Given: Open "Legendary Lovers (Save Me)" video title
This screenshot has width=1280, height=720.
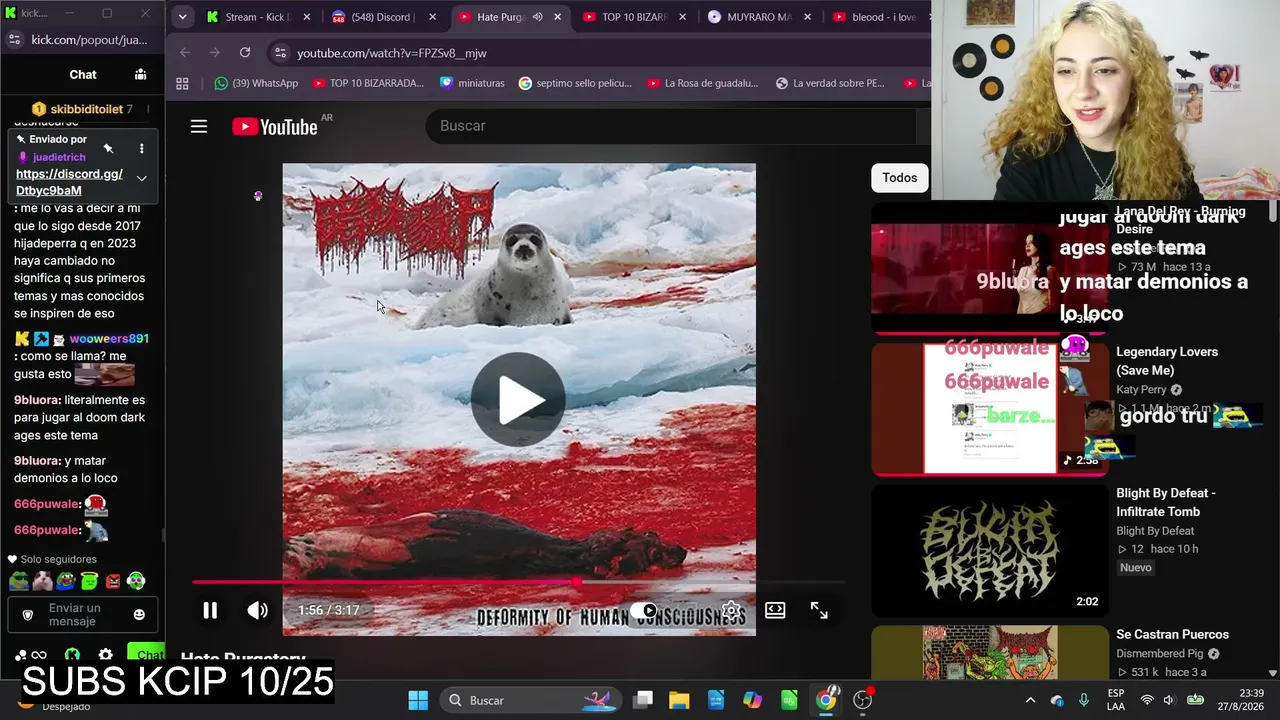Looking at the screenshot, I should (x=1167, y=361).
